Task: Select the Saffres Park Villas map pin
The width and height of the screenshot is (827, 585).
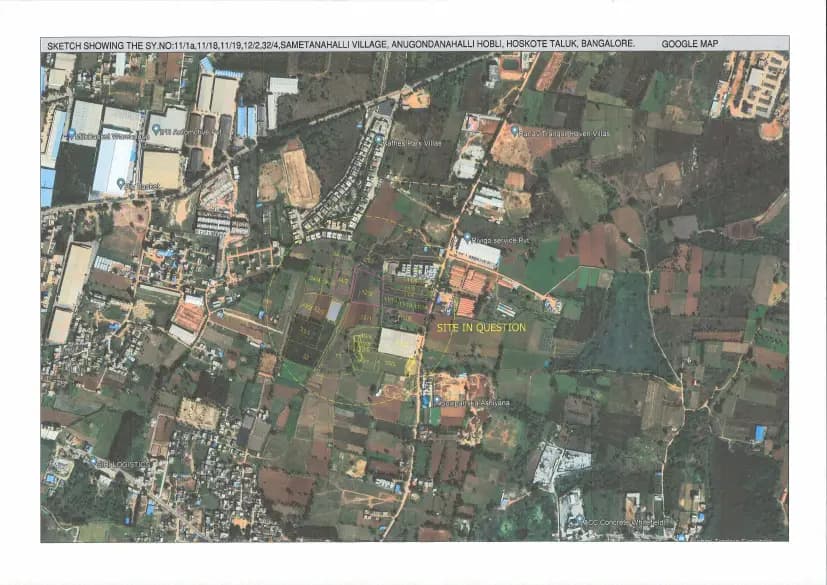Action: tap(378, 139)
